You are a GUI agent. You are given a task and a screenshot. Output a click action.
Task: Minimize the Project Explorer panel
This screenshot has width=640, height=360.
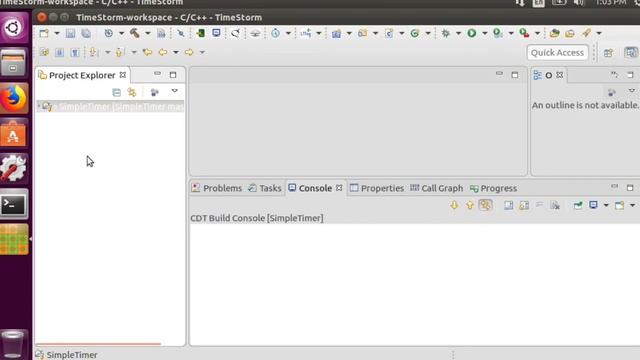[x=157, y=74]
